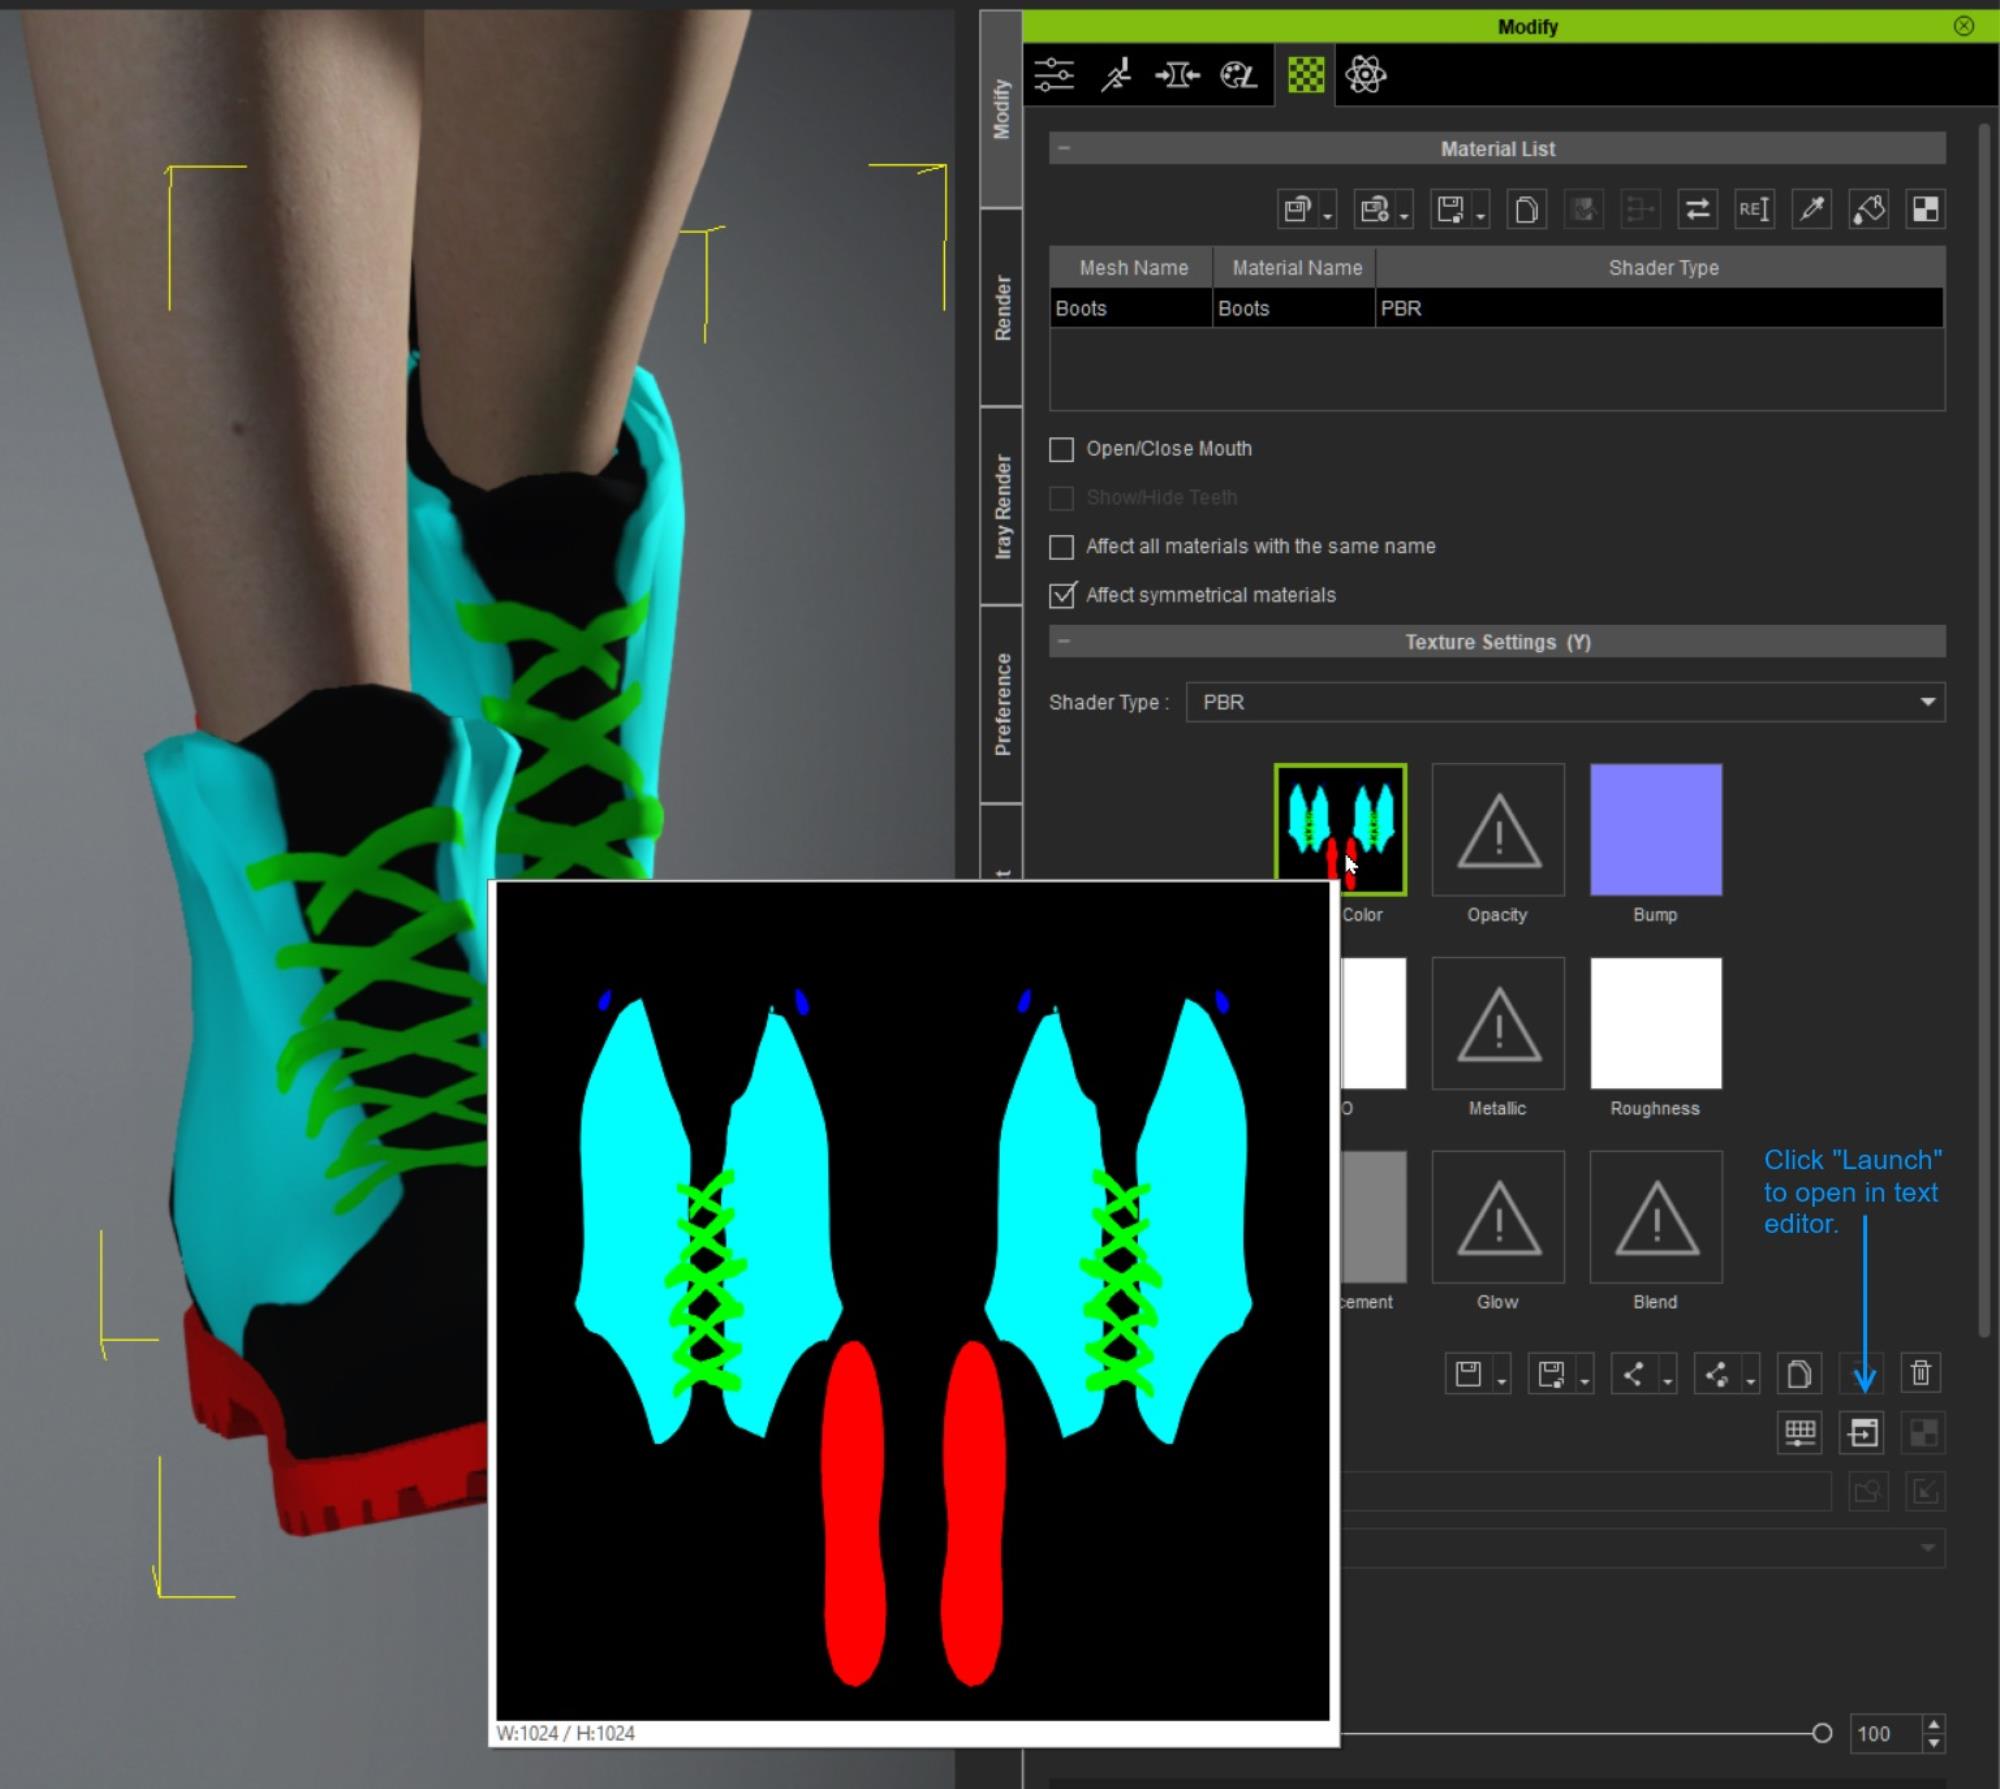Click the Material Name column header
The height and width of the screenshot is (1789, 2000).
click(1296, 267)
